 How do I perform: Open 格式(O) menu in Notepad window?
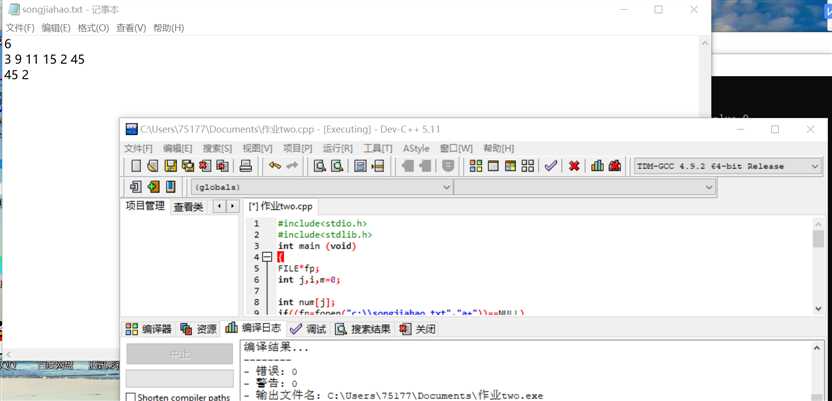(93, 28)
